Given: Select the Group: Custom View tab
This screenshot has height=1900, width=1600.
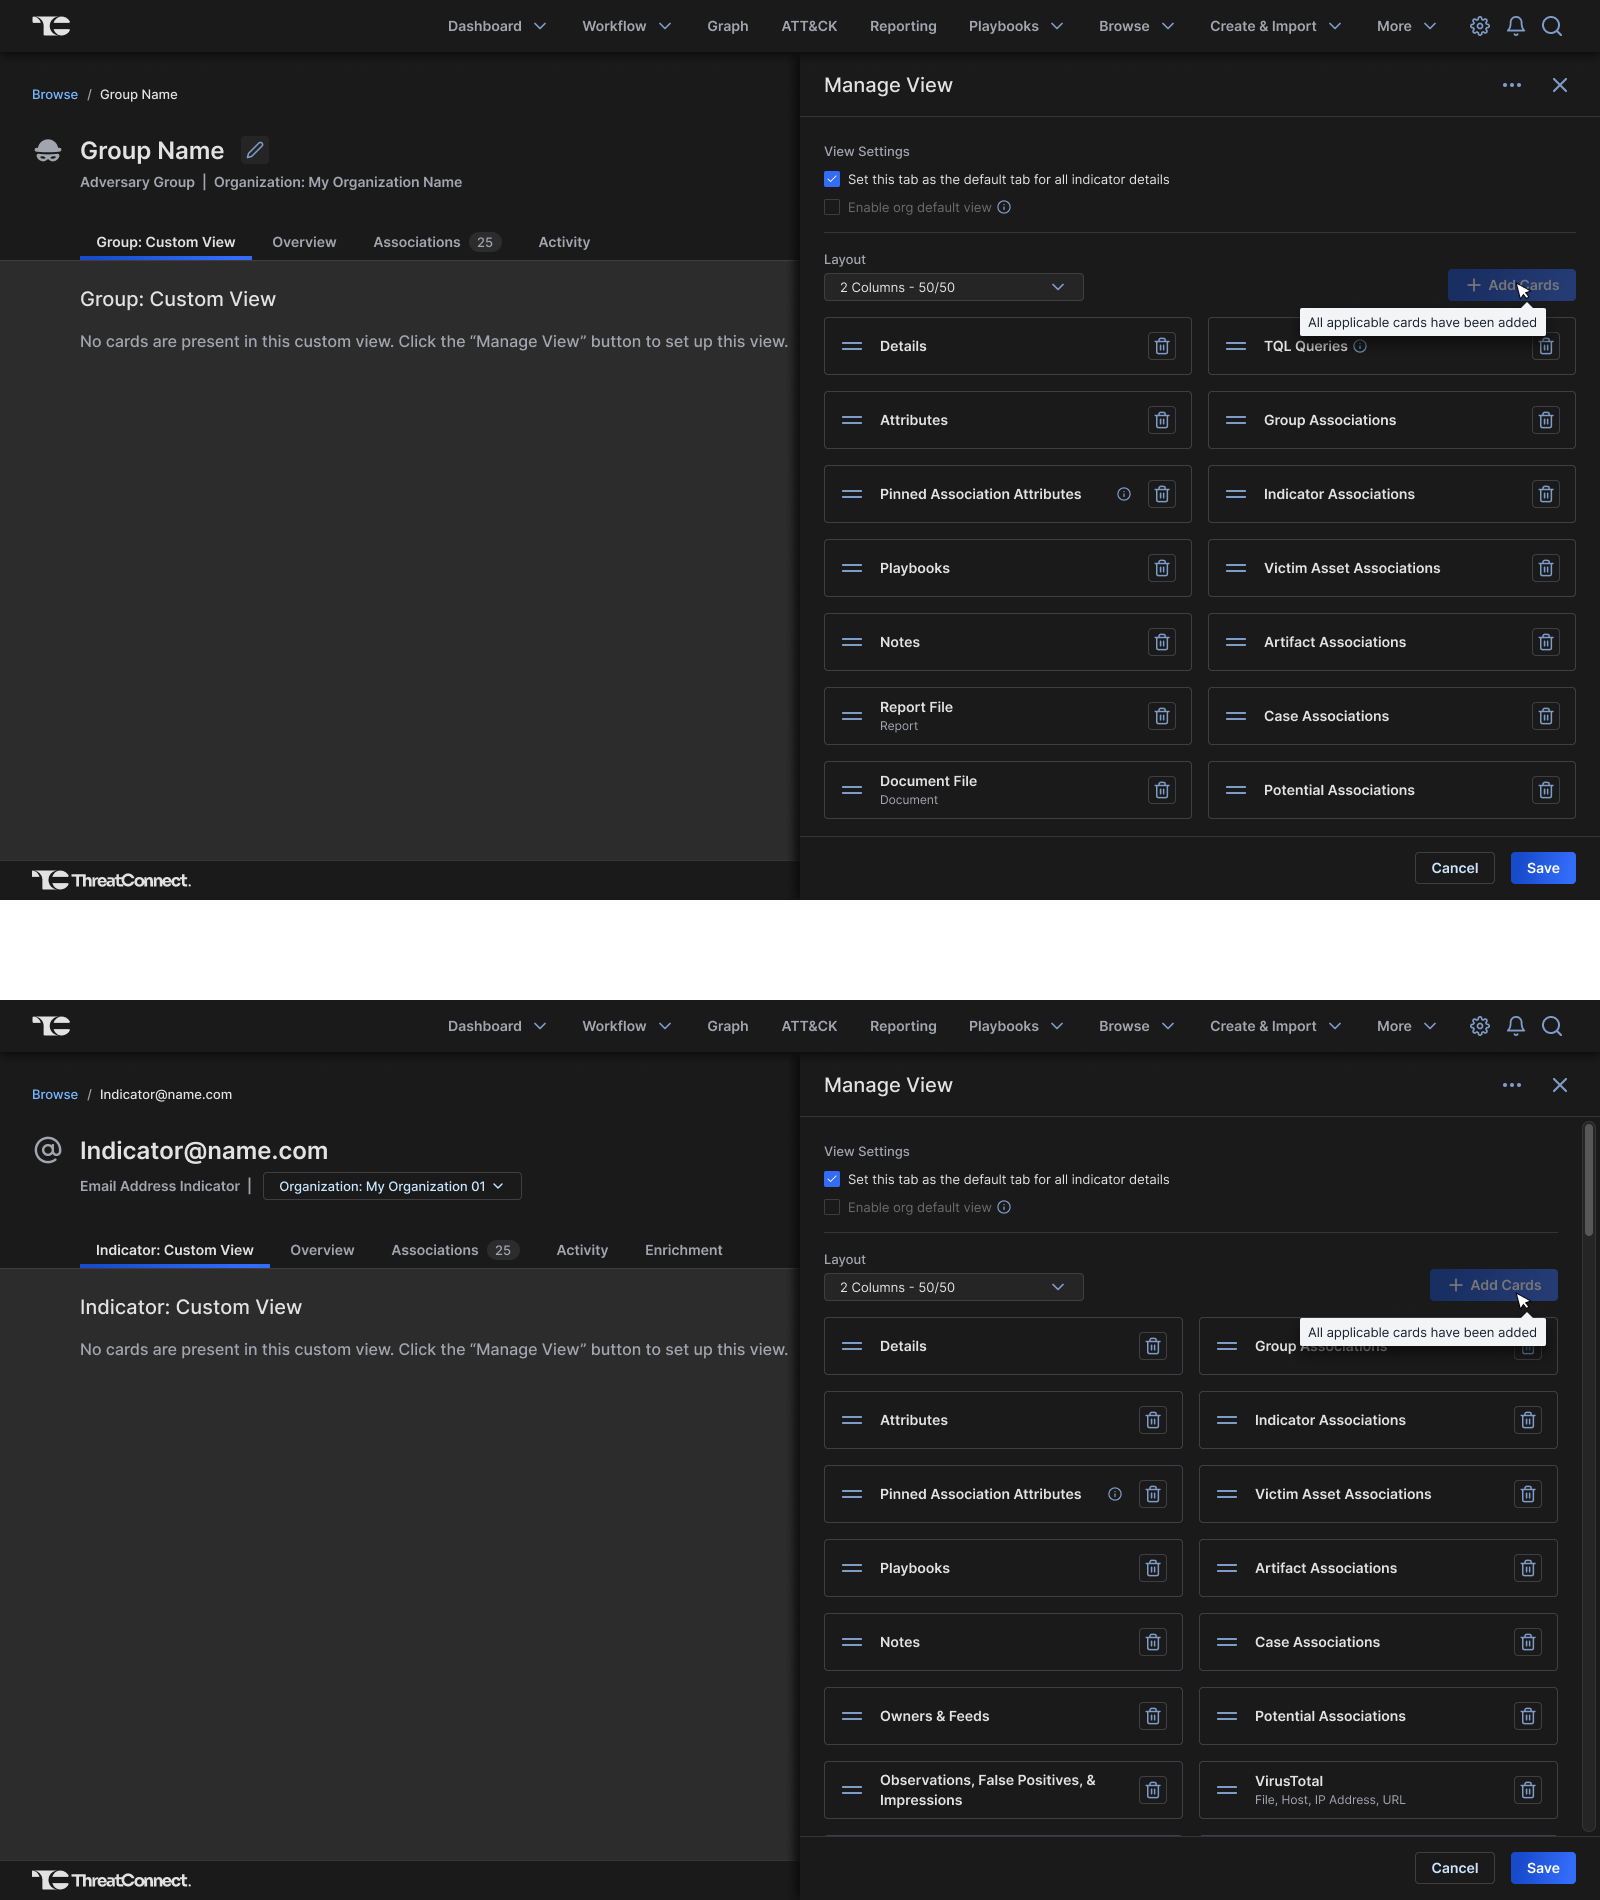Looking at the screenshot, I should point(166,242).
